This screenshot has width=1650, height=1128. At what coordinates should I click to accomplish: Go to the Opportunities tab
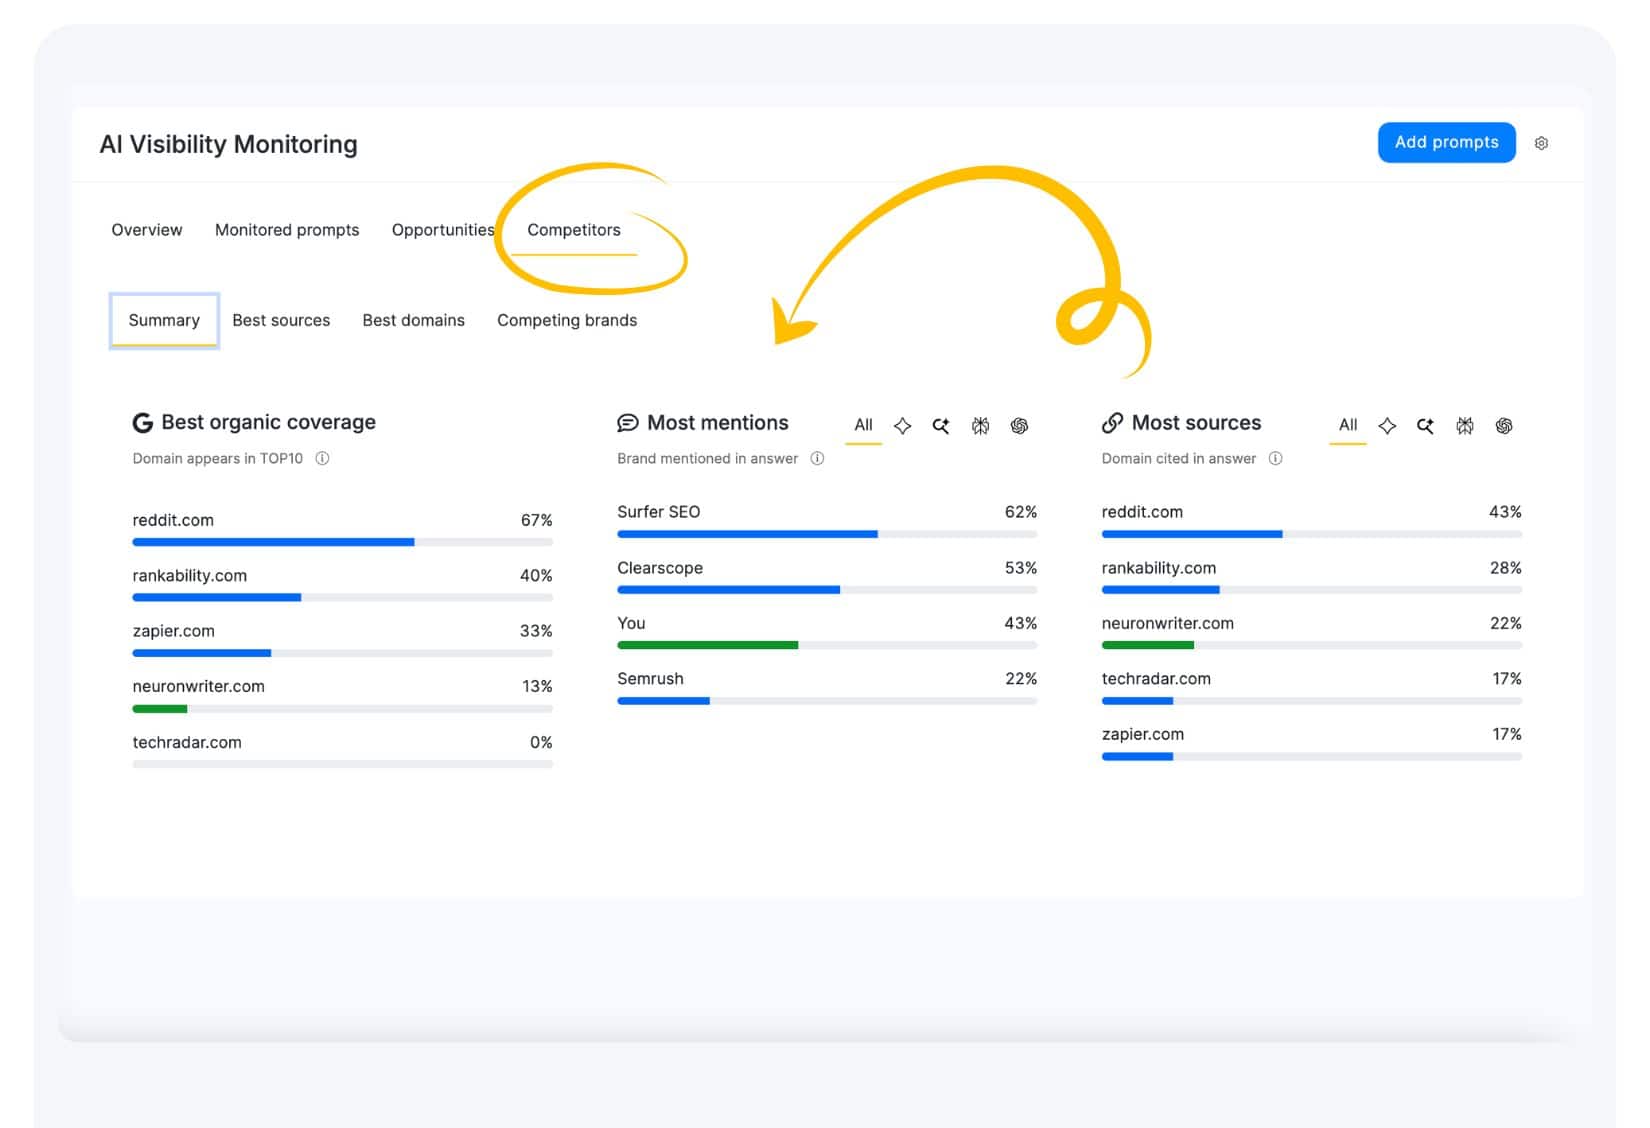point(443,230)
